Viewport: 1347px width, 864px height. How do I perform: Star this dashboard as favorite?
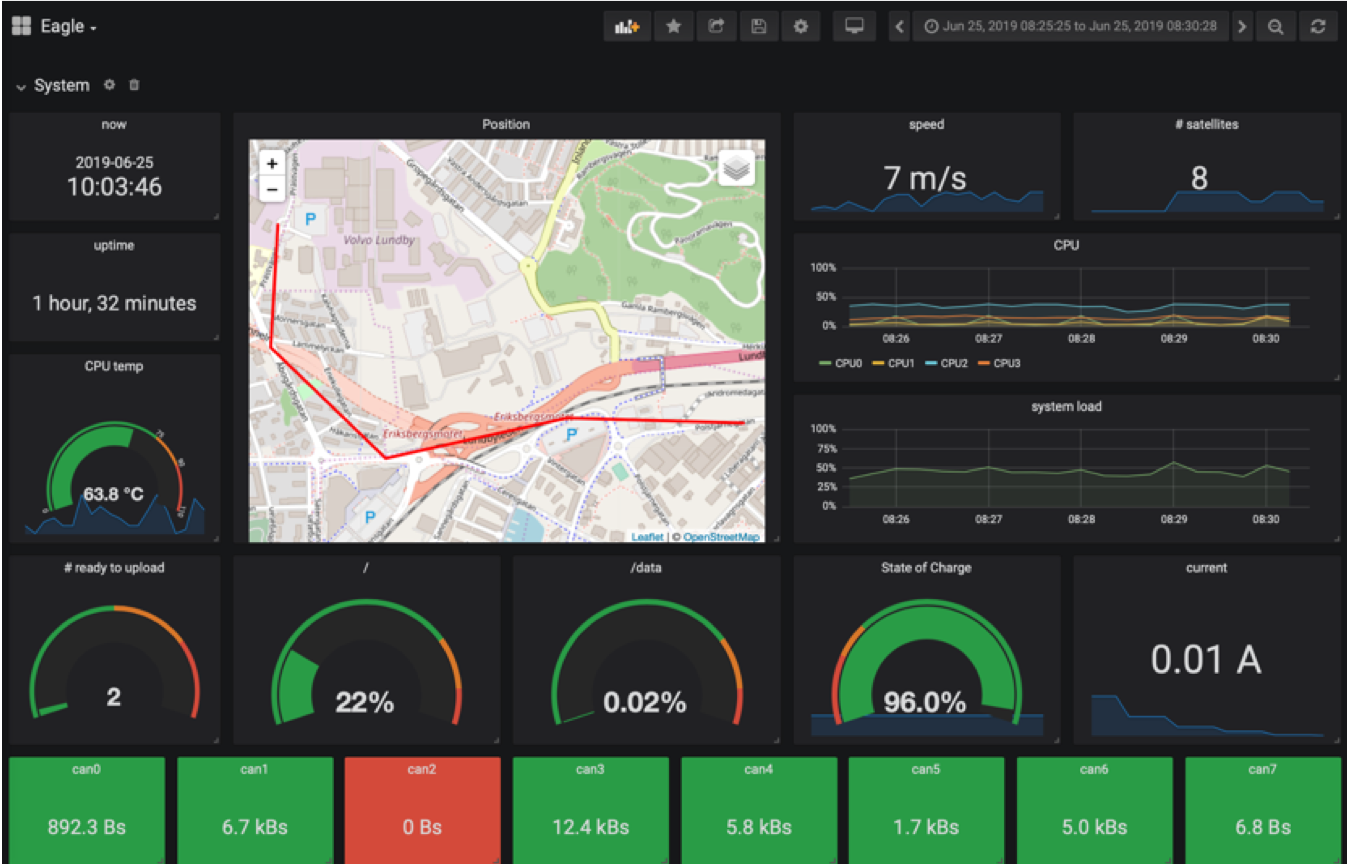[x=673, y=27]
